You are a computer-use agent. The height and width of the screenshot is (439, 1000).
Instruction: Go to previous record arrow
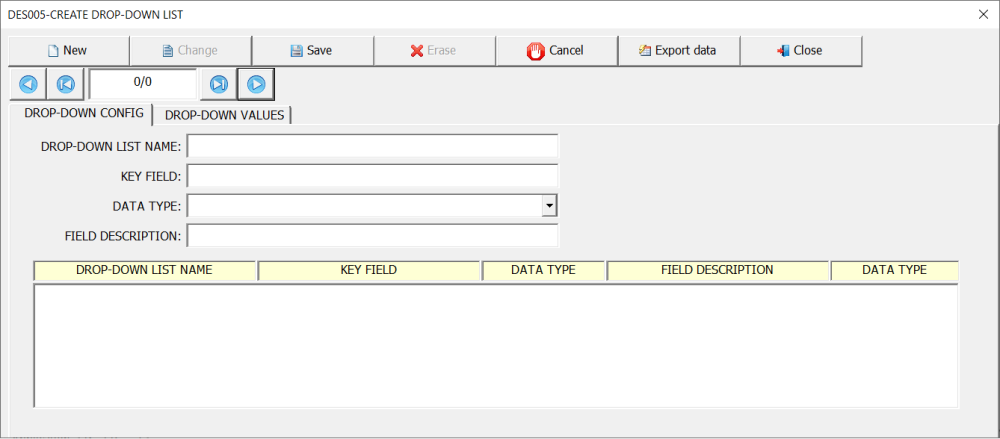click(28, 84)
